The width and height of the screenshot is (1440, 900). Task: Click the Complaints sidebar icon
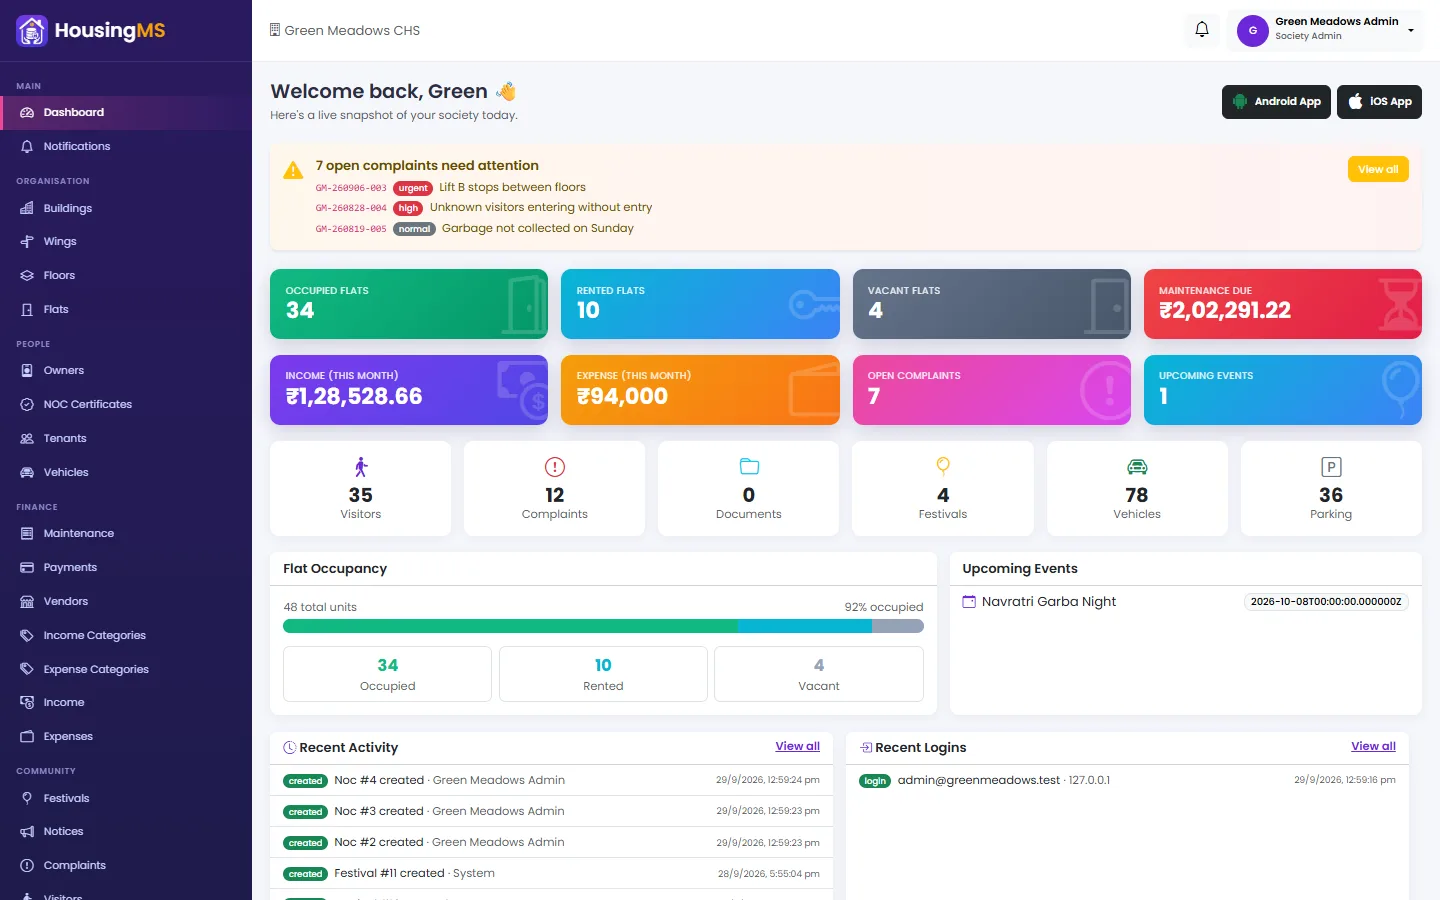(x=27, y=866)
